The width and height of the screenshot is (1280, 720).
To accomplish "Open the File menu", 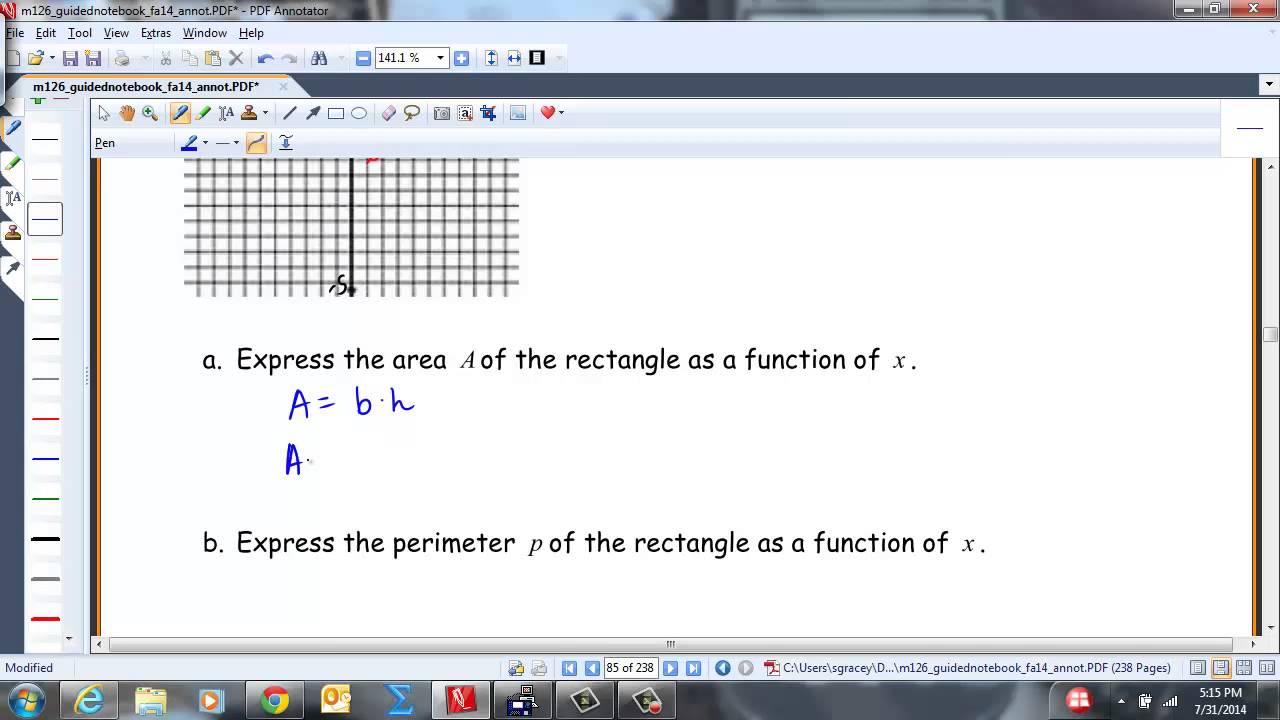I will [x=14, y=33].
